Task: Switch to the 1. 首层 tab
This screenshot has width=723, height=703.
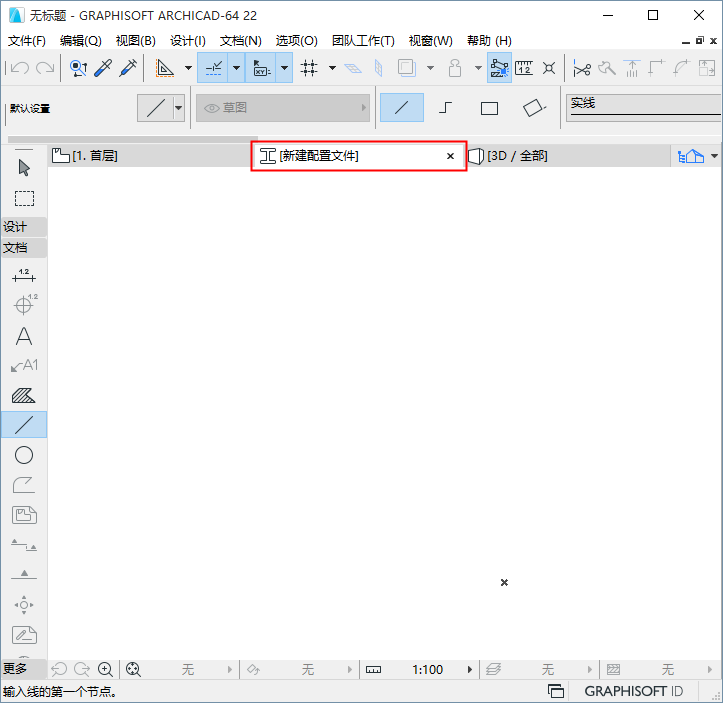Action: point(150,156)
